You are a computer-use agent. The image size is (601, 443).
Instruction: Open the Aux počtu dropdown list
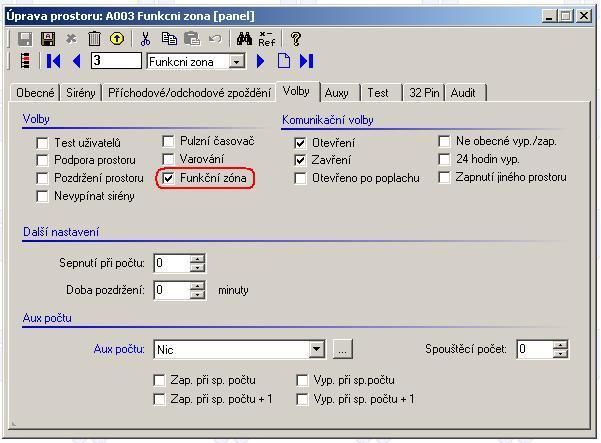[317, 350]
